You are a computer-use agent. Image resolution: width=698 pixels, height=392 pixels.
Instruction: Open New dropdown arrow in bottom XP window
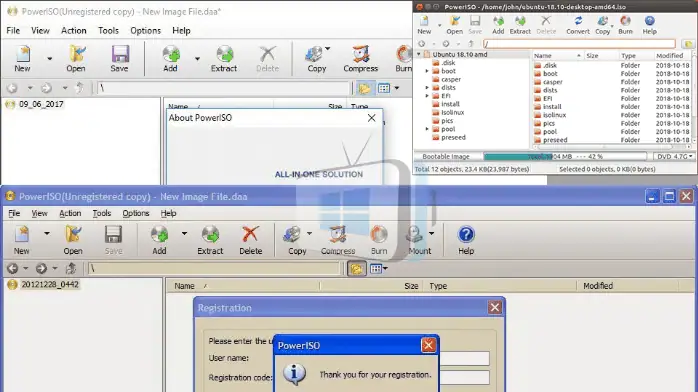47,234
